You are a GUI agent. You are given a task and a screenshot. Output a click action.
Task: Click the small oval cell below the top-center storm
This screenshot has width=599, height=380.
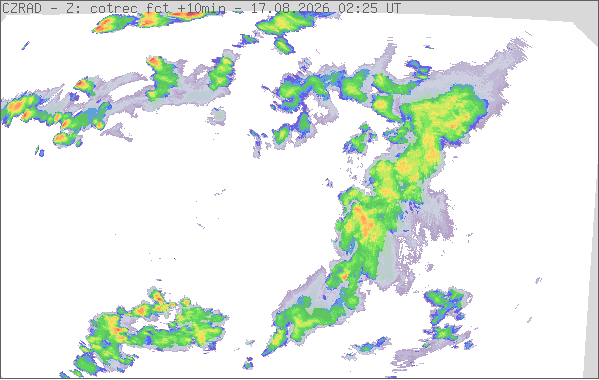pos(284,46)
